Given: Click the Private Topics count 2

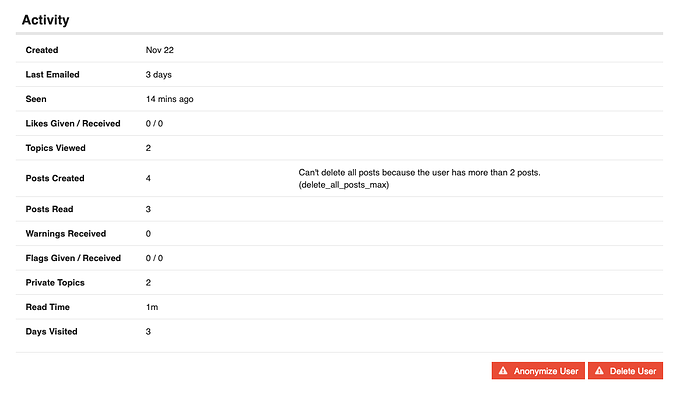Looking at the screenshot, I should [148, 283].
